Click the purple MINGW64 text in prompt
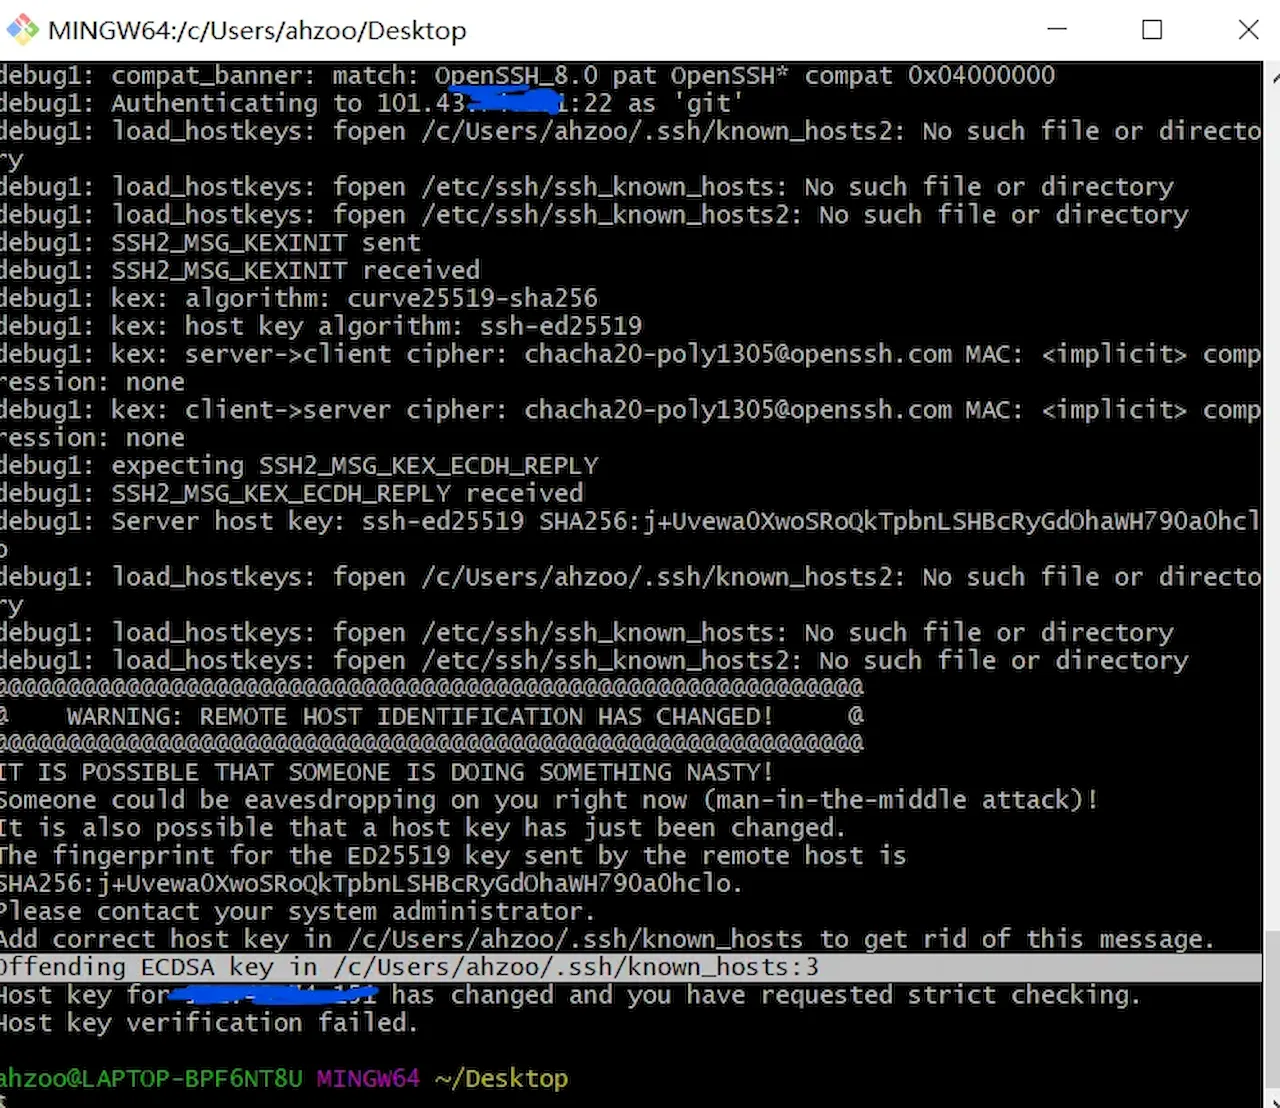 click(368, 1079)
